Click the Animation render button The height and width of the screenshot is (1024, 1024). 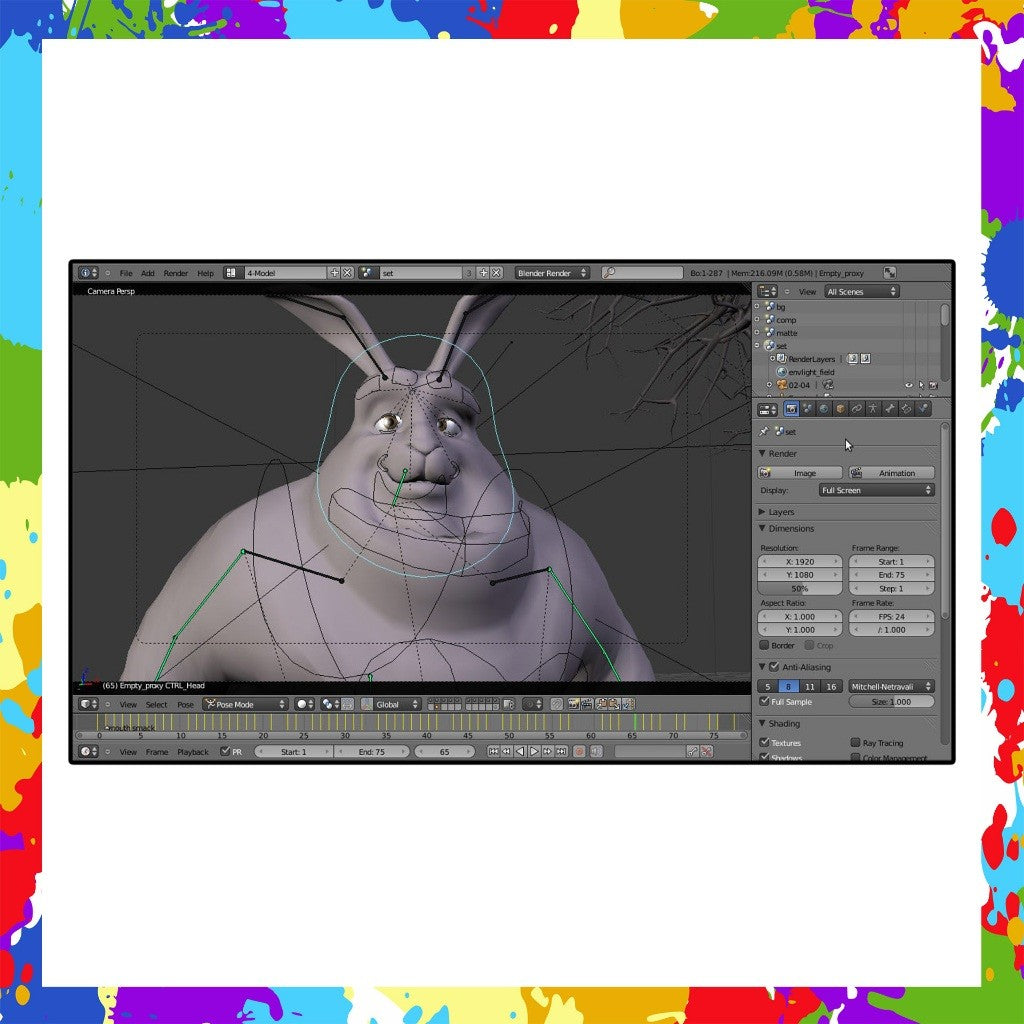tap(895, 472)
